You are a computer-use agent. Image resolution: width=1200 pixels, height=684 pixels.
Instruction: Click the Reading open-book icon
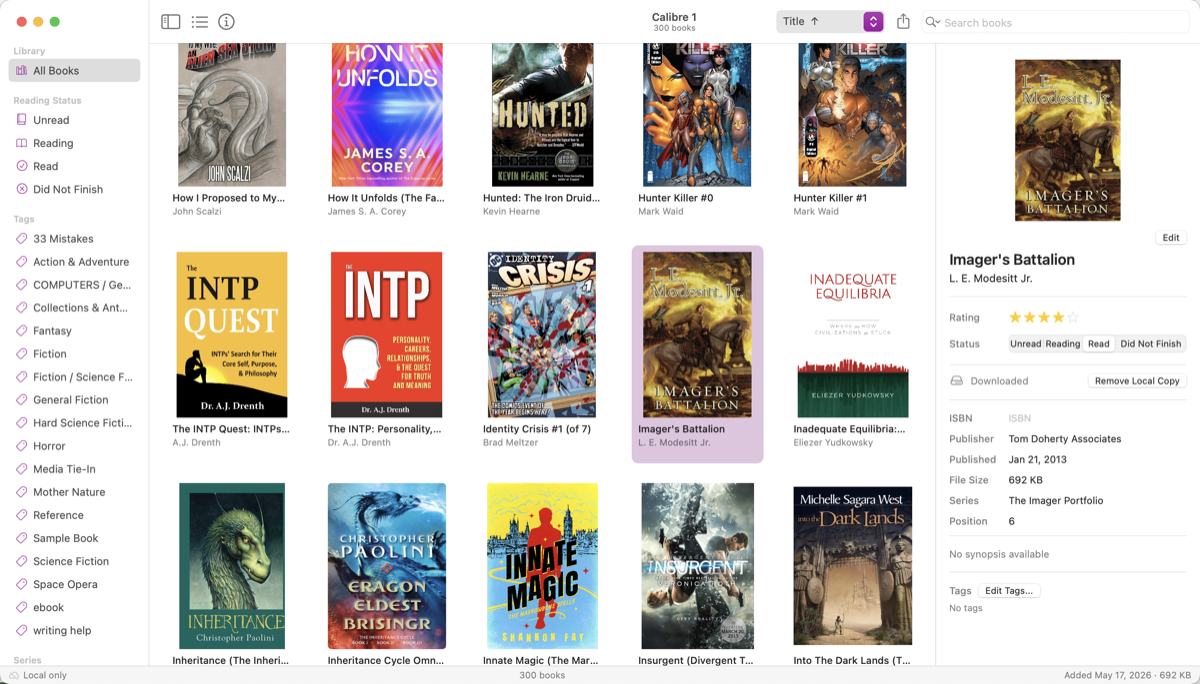(x=22, y=143)
